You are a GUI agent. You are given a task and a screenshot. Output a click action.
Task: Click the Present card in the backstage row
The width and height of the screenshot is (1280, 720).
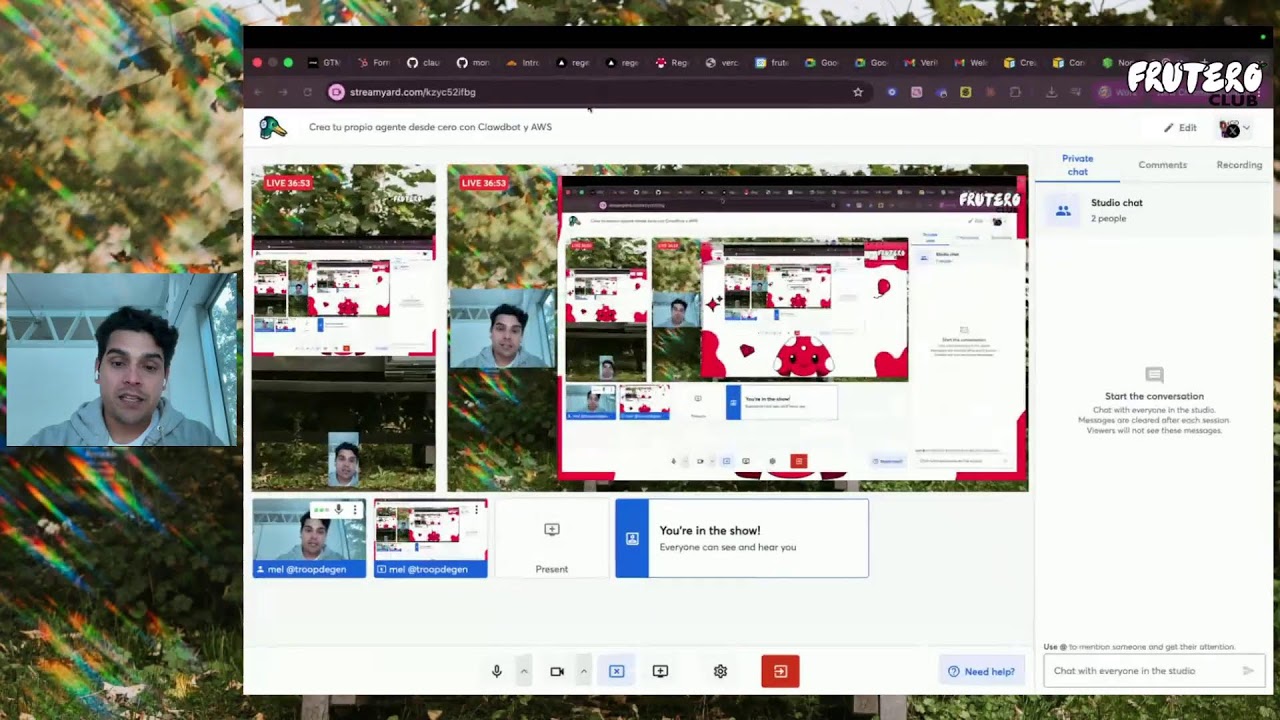tap(551, 538)
